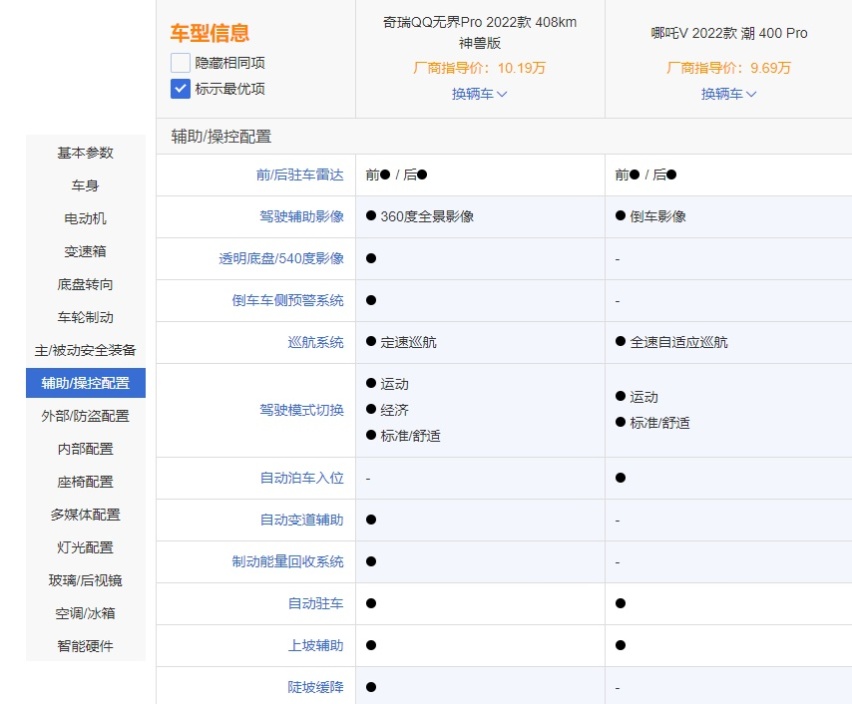Go to 内部配置 in sidebar

[x=85, y=449]
